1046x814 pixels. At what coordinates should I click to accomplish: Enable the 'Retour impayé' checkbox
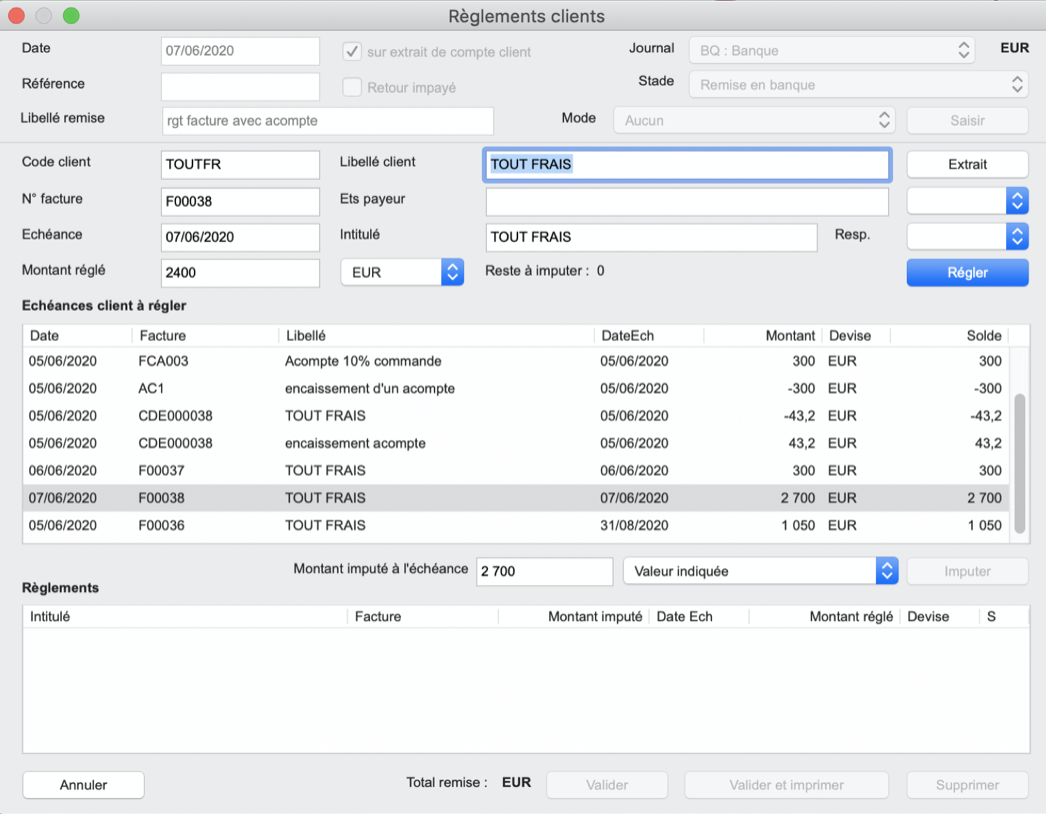[x=352, y=87]
